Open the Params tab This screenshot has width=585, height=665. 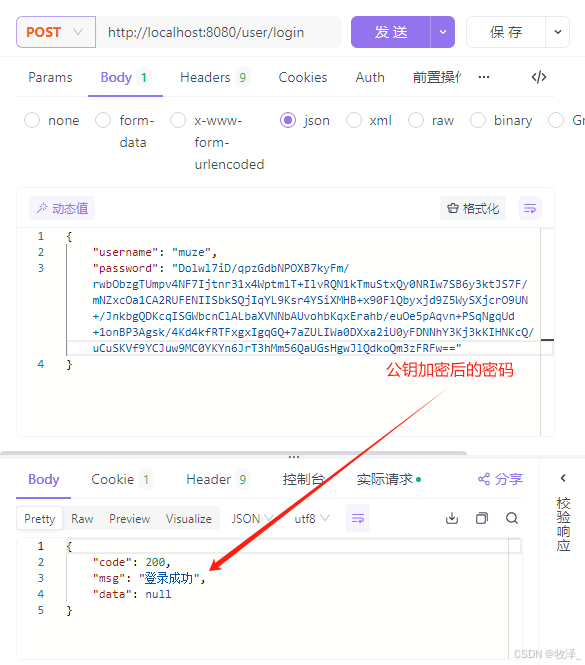(x=50, y=77)
